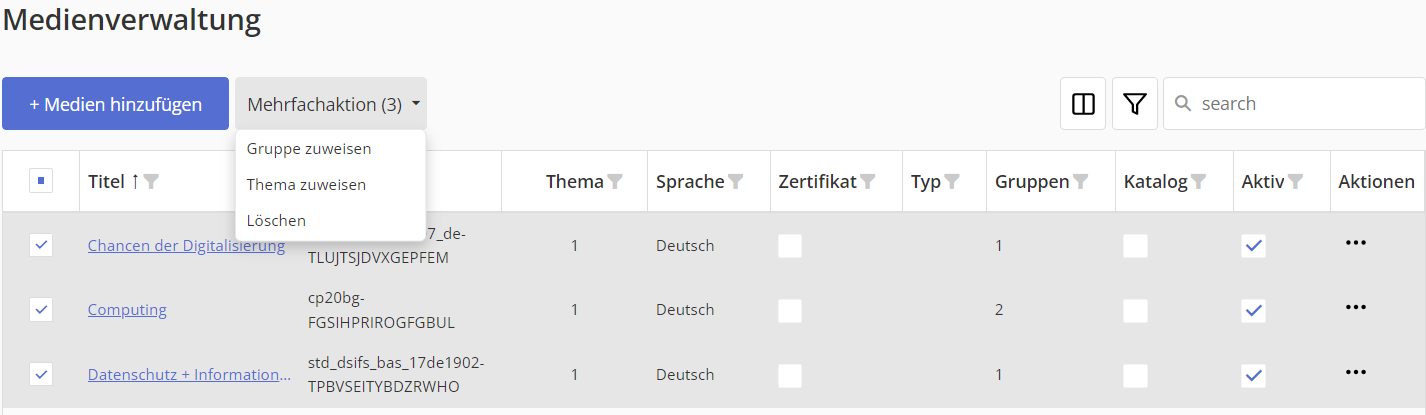Disable Aktiv checkbox for Chancen der Digitalisierung
This screenshot has width=1426, height=415.
coord(1253,246)
